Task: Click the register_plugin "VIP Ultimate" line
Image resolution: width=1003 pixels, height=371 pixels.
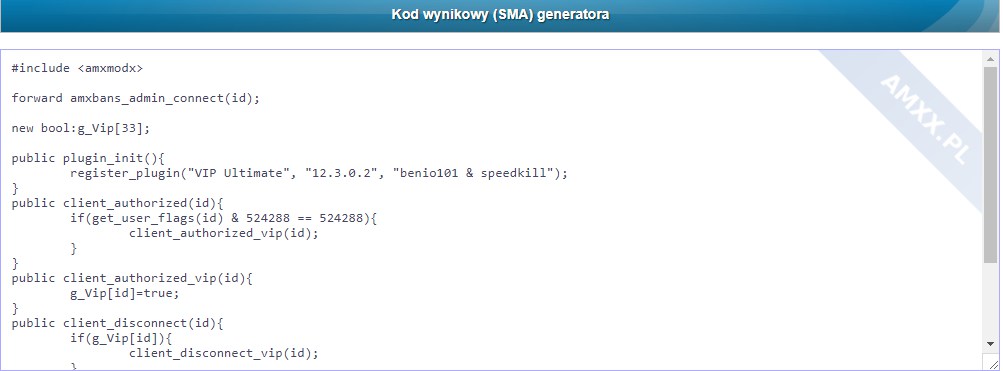Action: tap(319, 173)
